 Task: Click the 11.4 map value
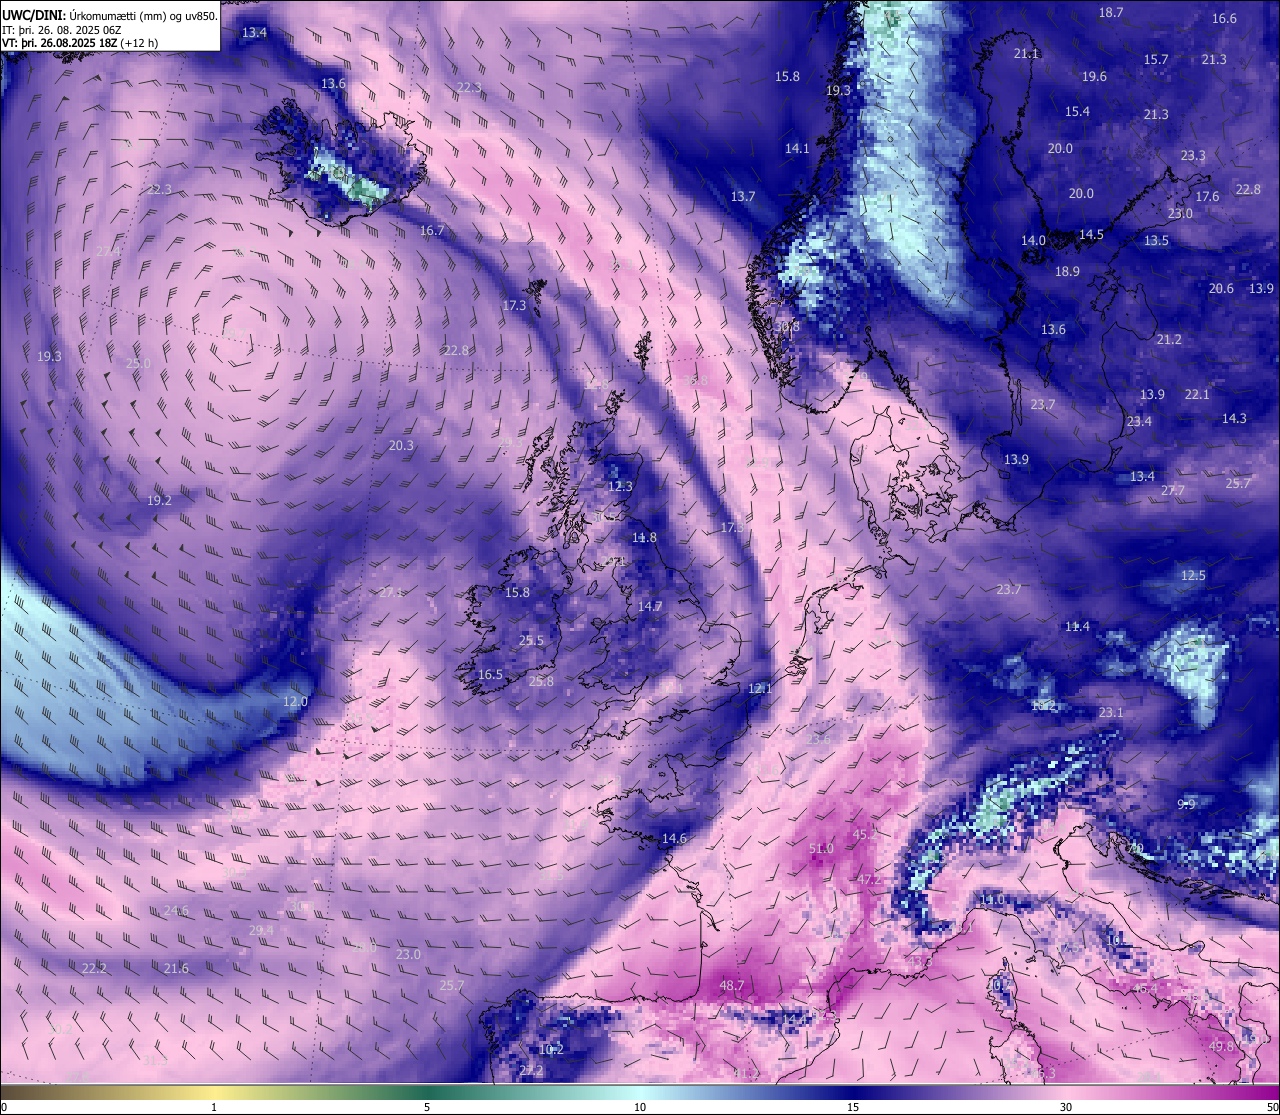click(x=1077, y=627)
